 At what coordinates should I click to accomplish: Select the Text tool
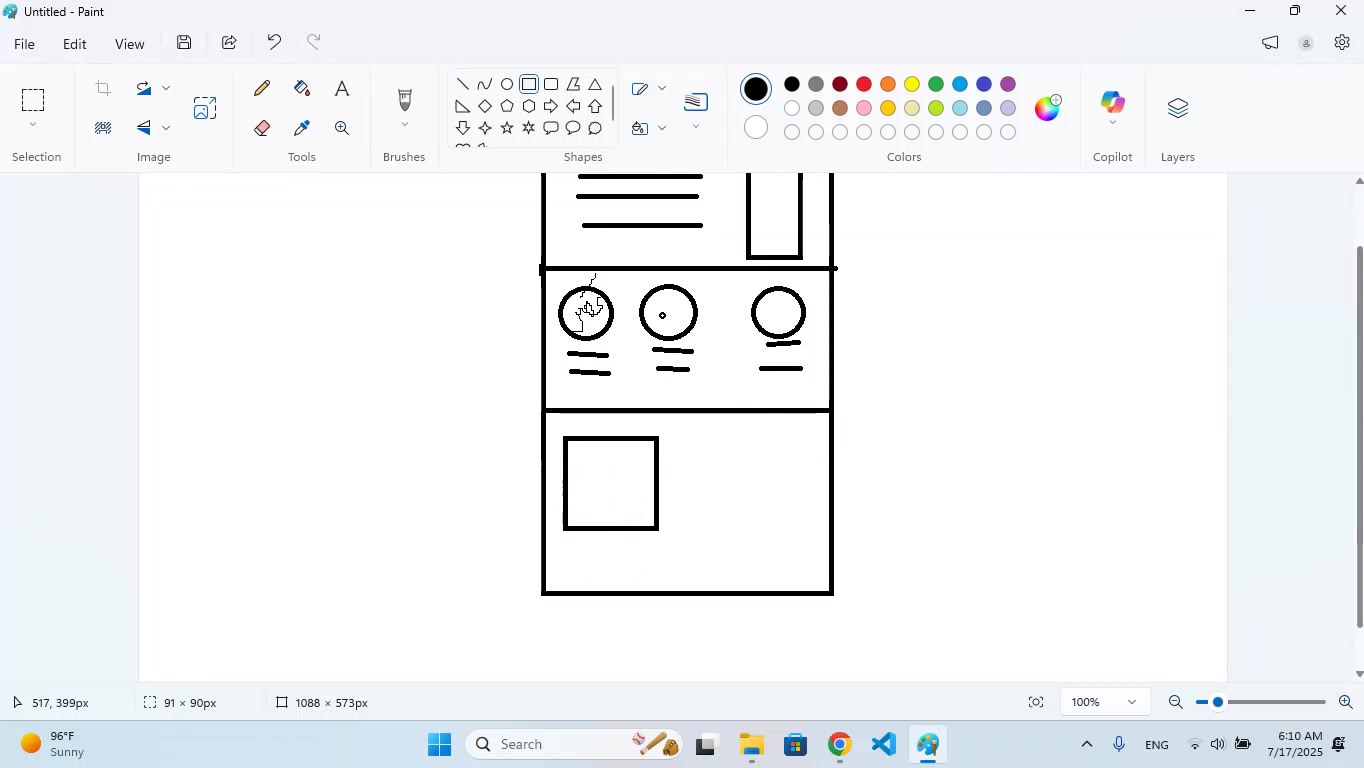click(342, 89)
